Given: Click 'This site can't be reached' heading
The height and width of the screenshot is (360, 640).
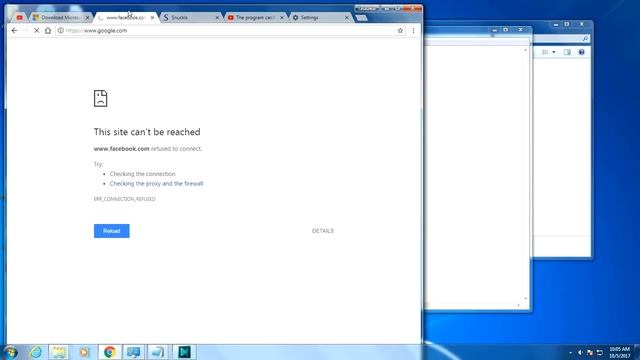Looking at the screenshot, I should click(x=147, y=132).
